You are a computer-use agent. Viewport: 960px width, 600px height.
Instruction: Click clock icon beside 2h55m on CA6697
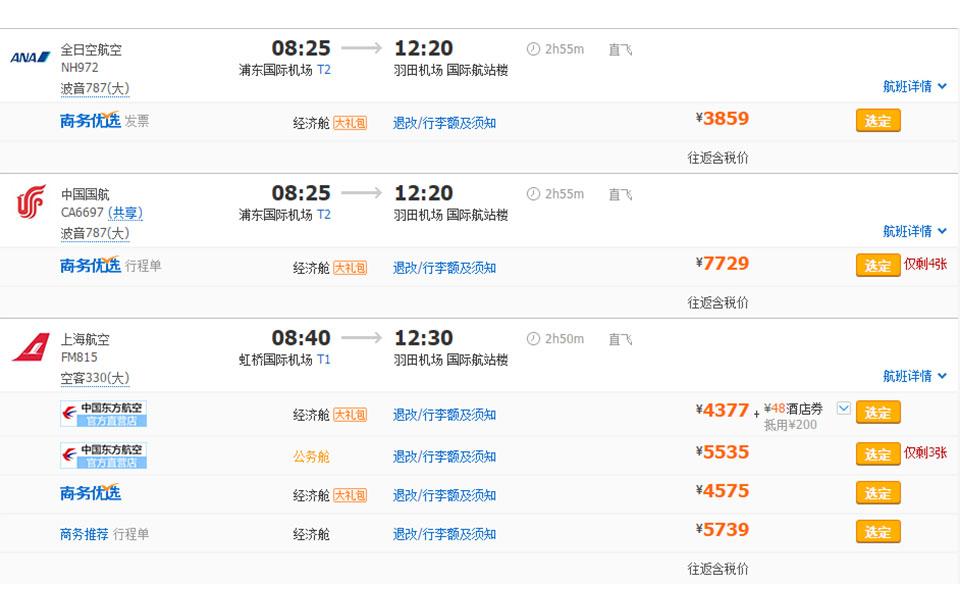(533, 194)
